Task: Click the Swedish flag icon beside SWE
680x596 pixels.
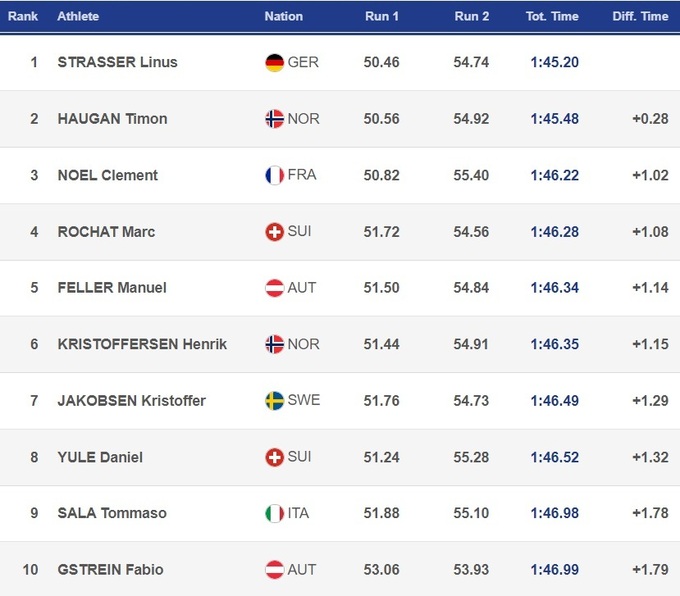Action: (x=274, y=400)
